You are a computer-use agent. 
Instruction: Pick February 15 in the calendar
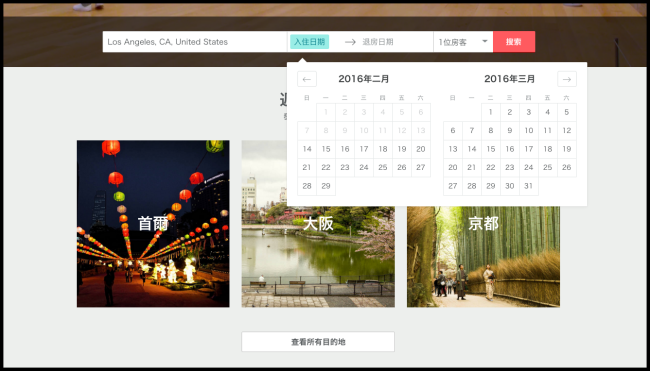pos(326,149)
